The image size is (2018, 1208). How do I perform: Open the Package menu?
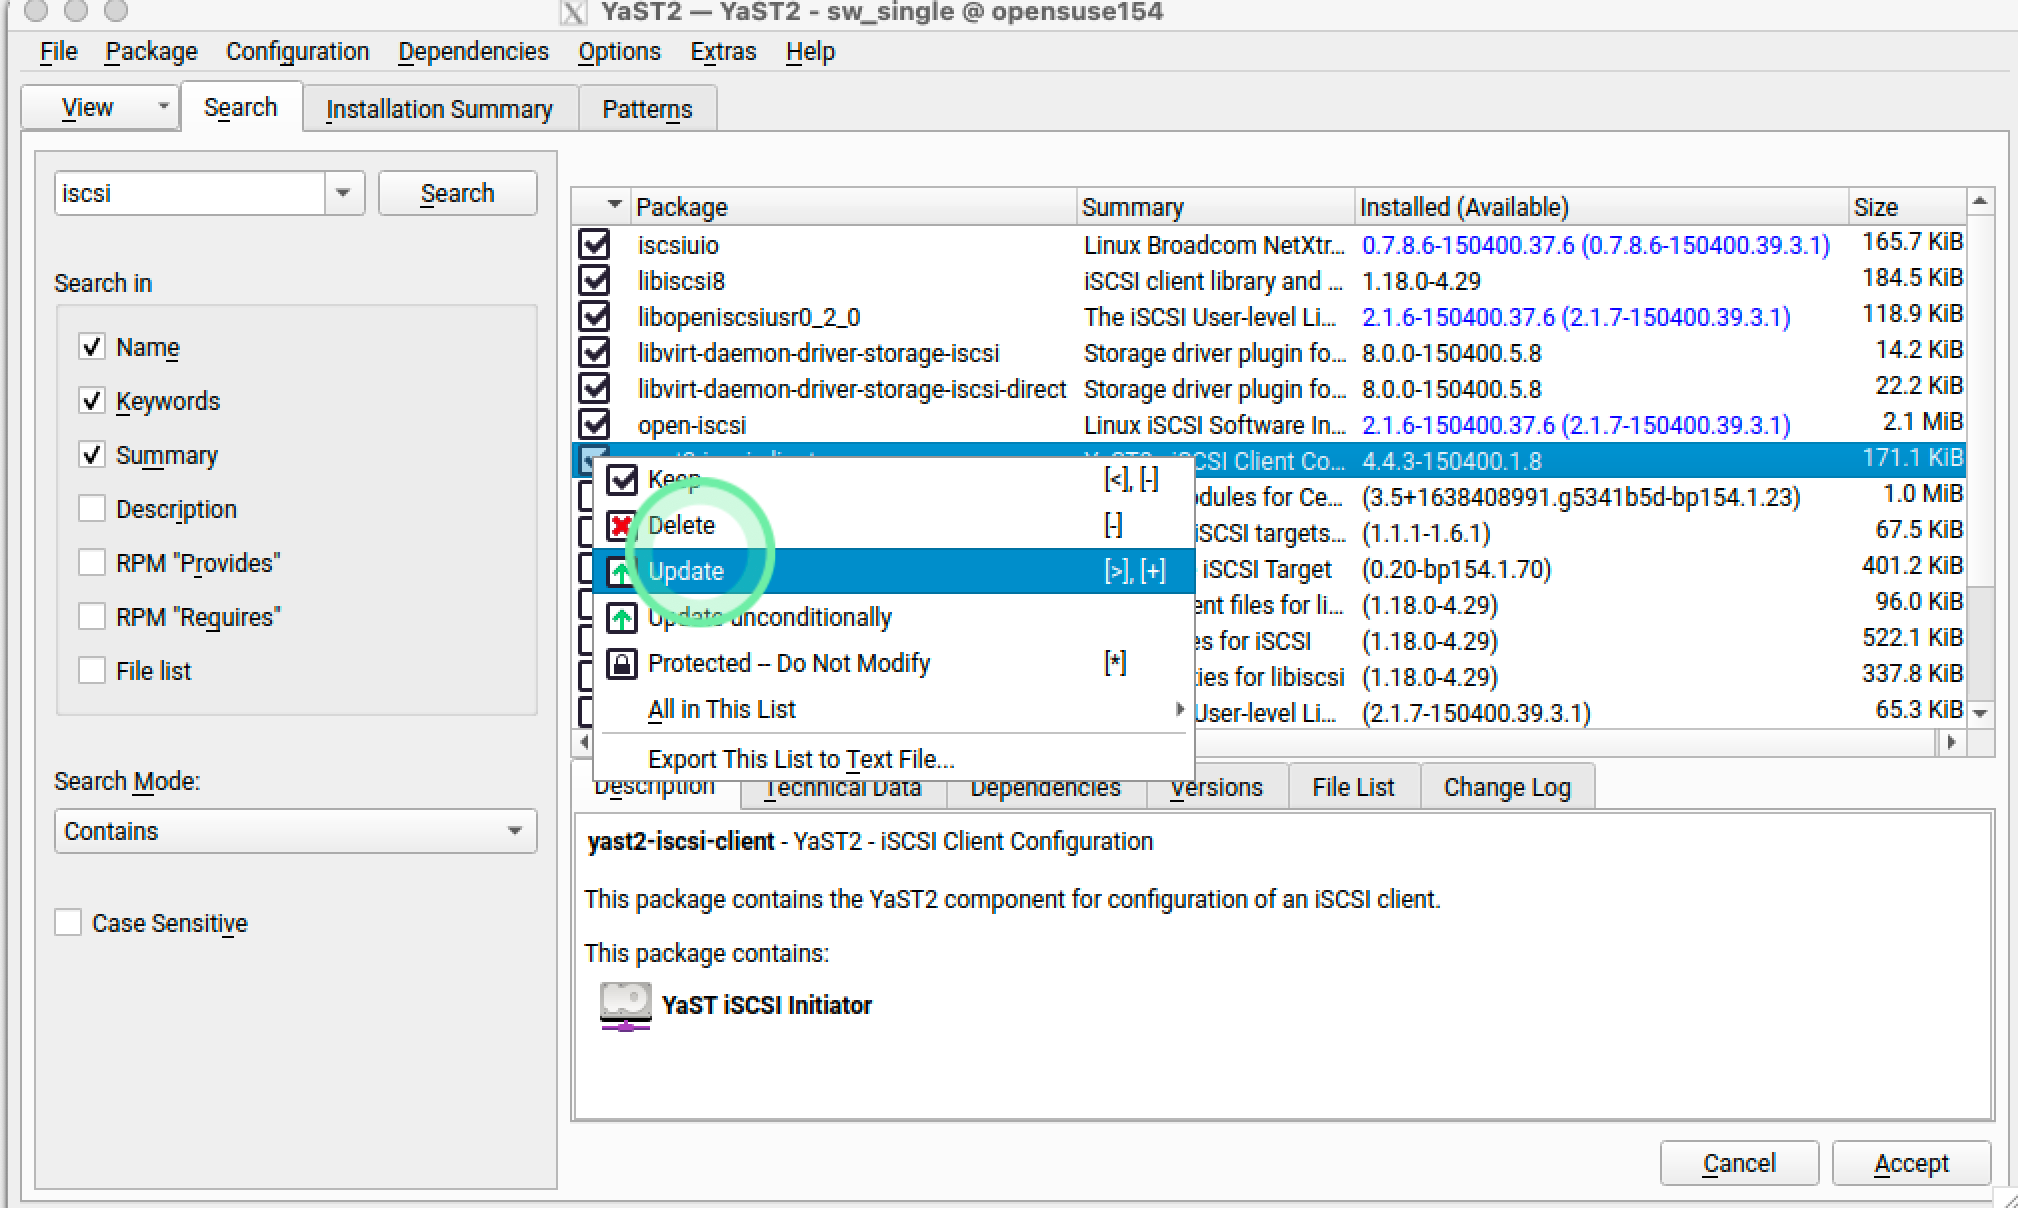151,51
